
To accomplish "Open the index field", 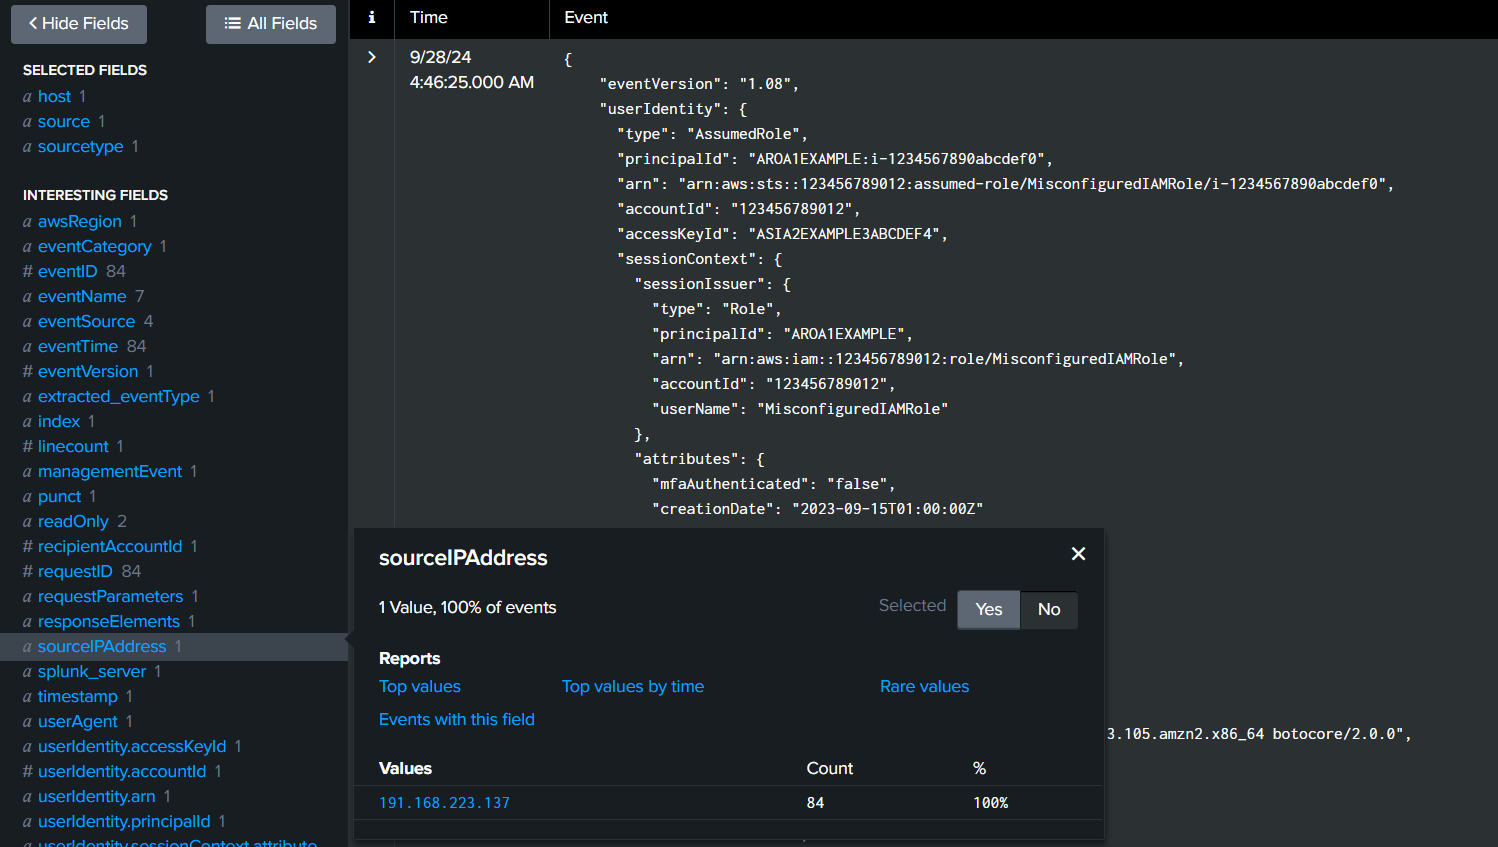I will click(59, 421).
